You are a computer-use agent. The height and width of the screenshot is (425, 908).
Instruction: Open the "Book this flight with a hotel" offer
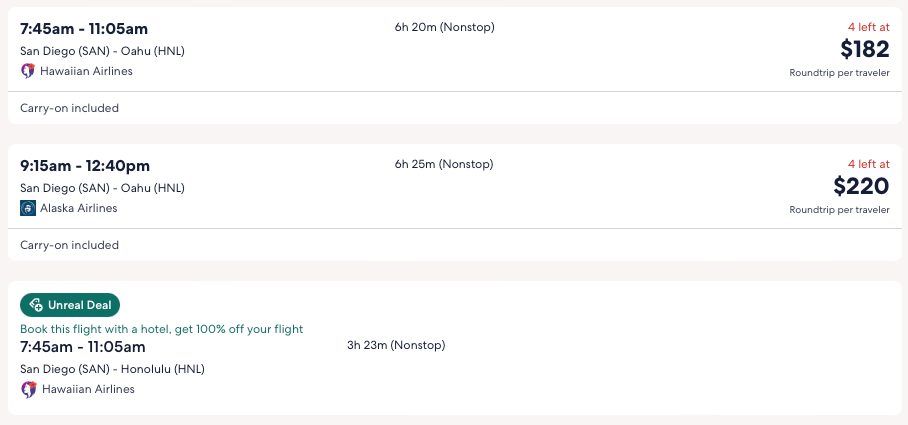(x=161, y=329)
